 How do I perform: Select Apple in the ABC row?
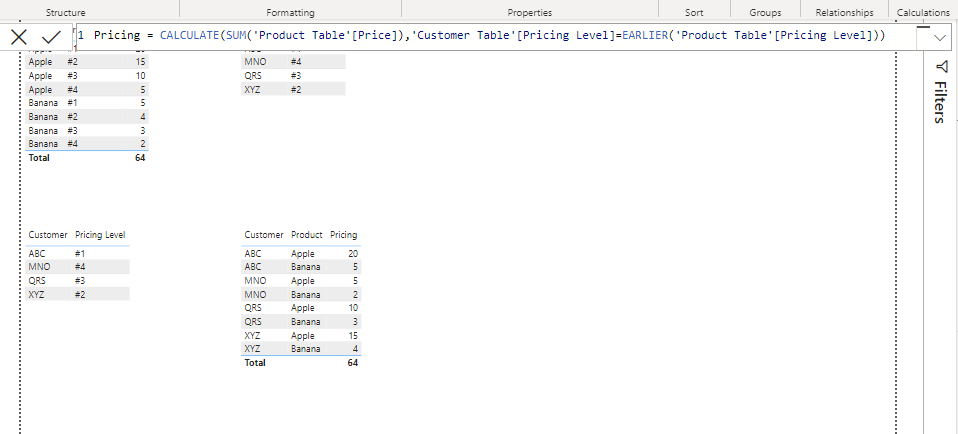point(302,253)
